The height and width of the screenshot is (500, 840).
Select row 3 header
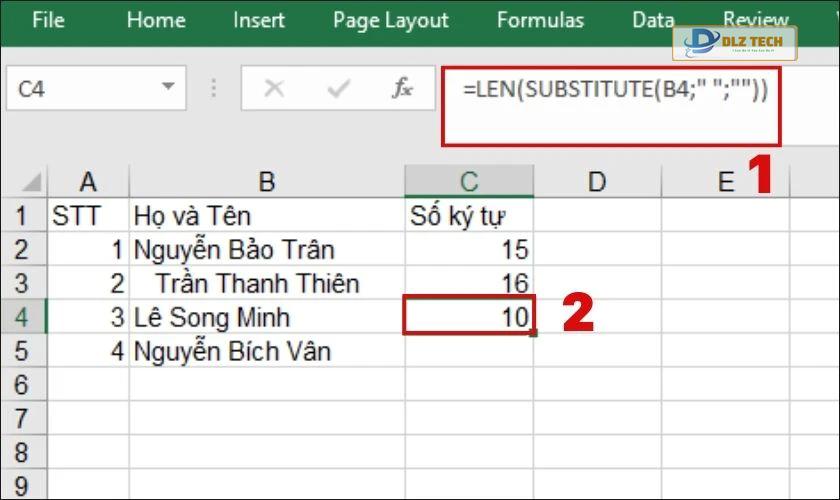click(x=24, y=283)
